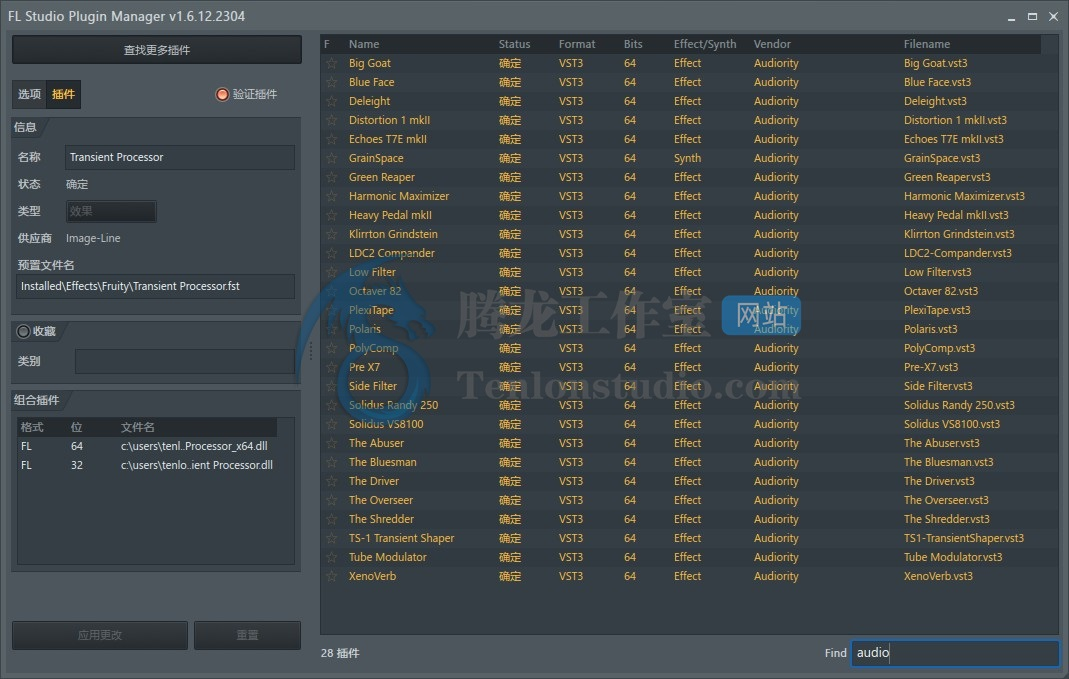Select the 64-bit FL combined plugin row

coord(147,447)
